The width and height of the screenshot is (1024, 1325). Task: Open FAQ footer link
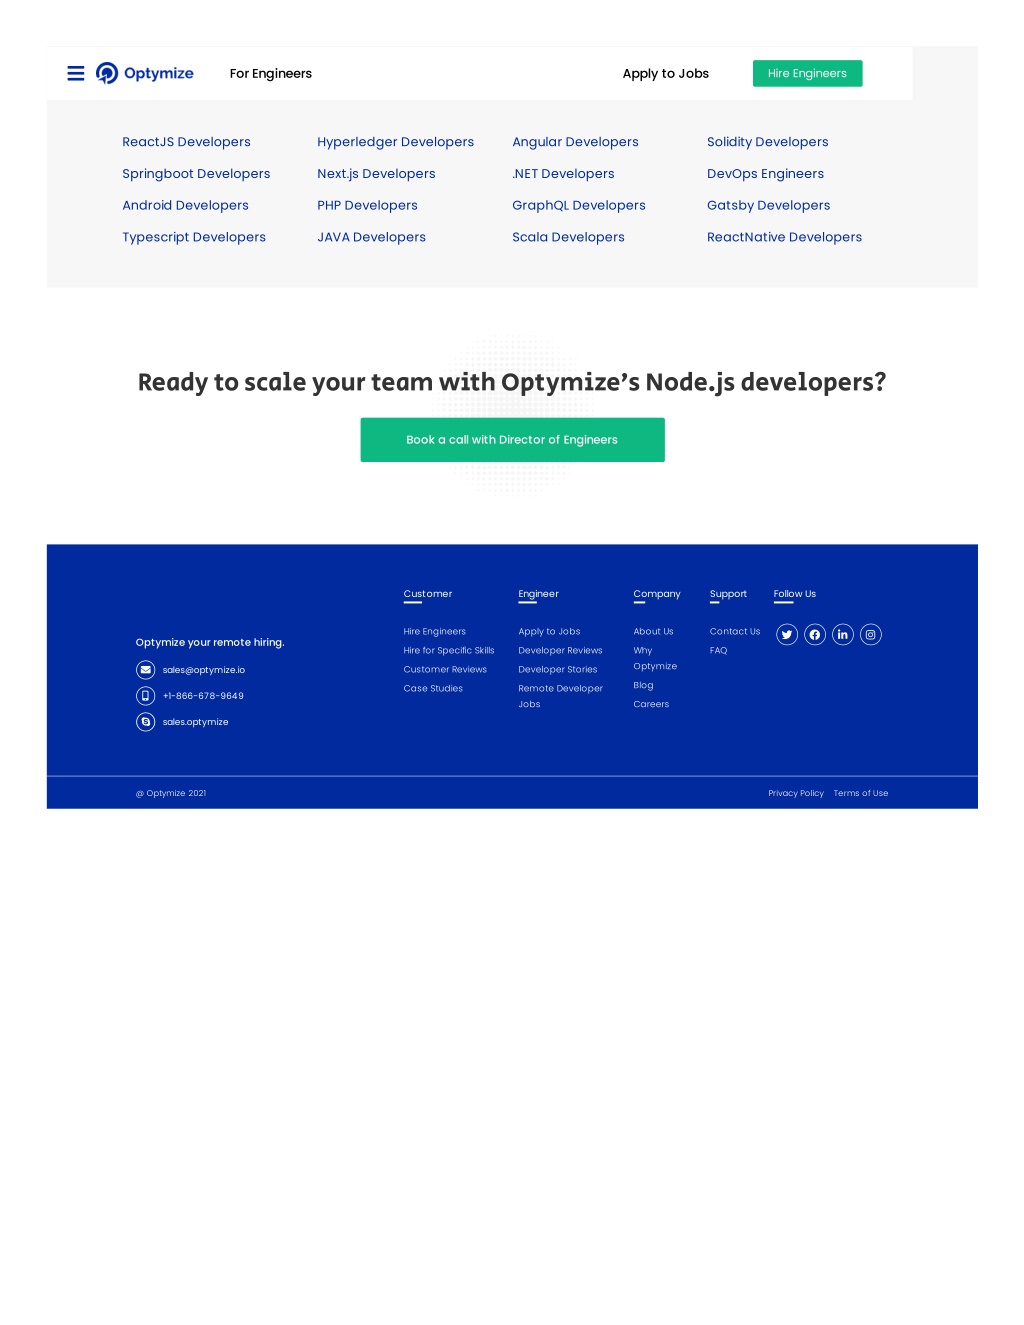(x=719, y=651)
